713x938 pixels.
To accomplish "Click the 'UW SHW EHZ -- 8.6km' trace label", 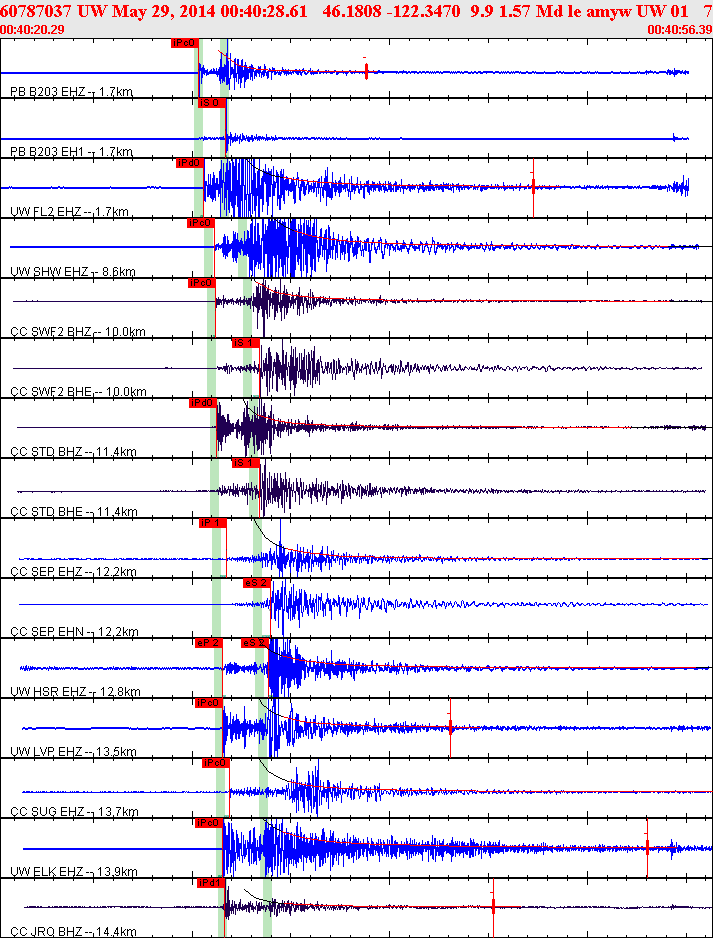I will tap(73, 272).
